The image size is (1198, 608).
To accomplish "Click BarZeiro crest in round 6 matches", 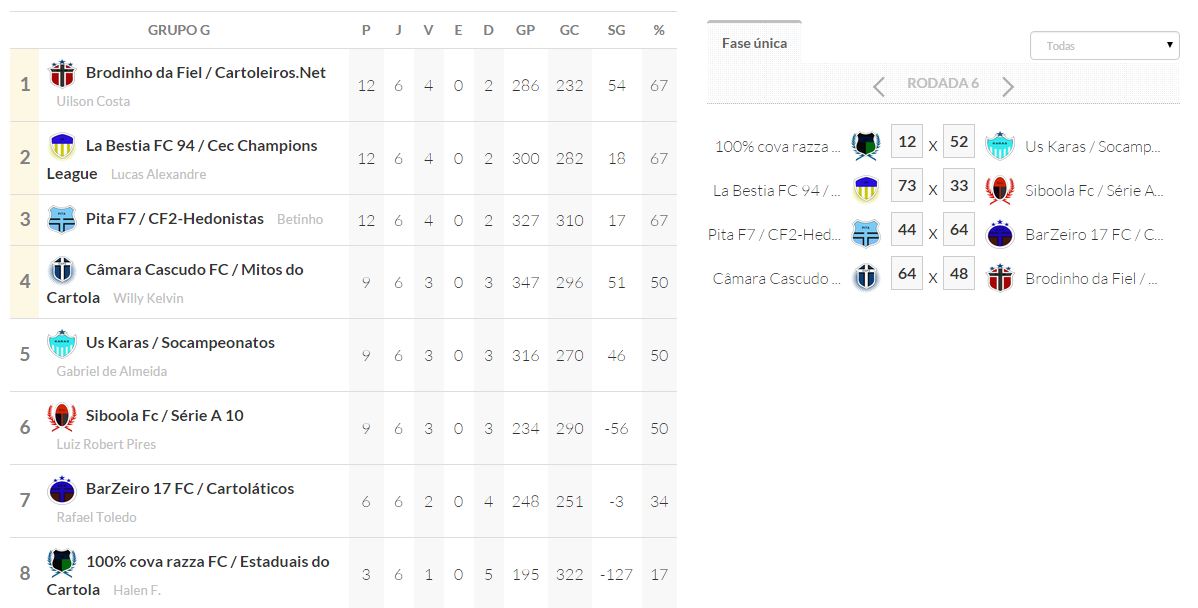I will tap(1000, 235).
